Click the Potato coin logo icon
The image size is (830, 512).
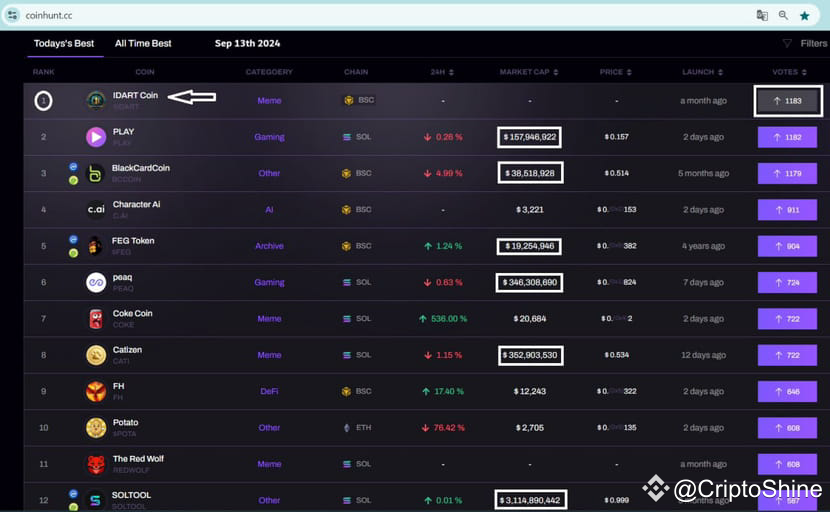(x=96, y=428)
